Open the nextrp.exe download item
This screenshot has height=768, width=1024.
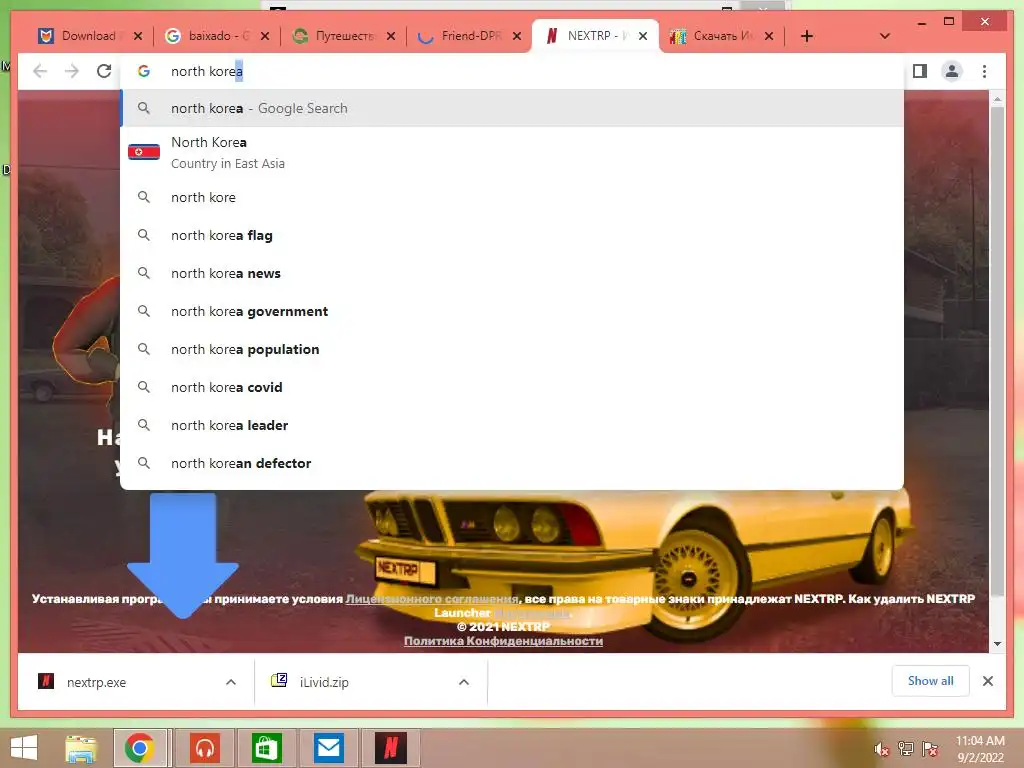120,682
